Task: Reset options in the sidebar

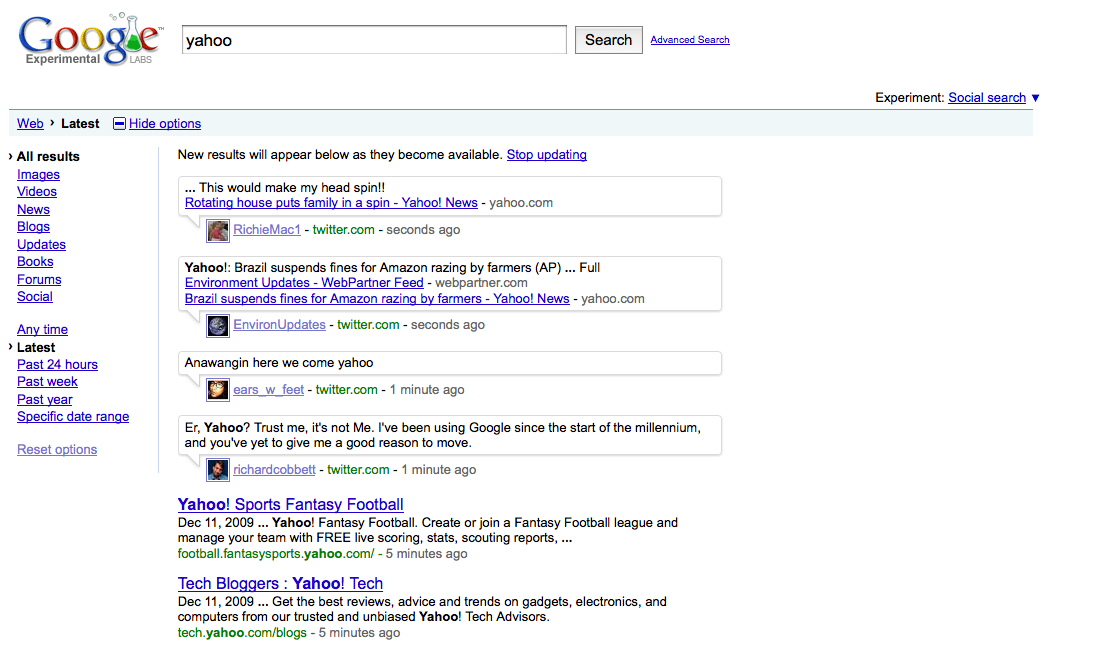Action: point(57,450)
